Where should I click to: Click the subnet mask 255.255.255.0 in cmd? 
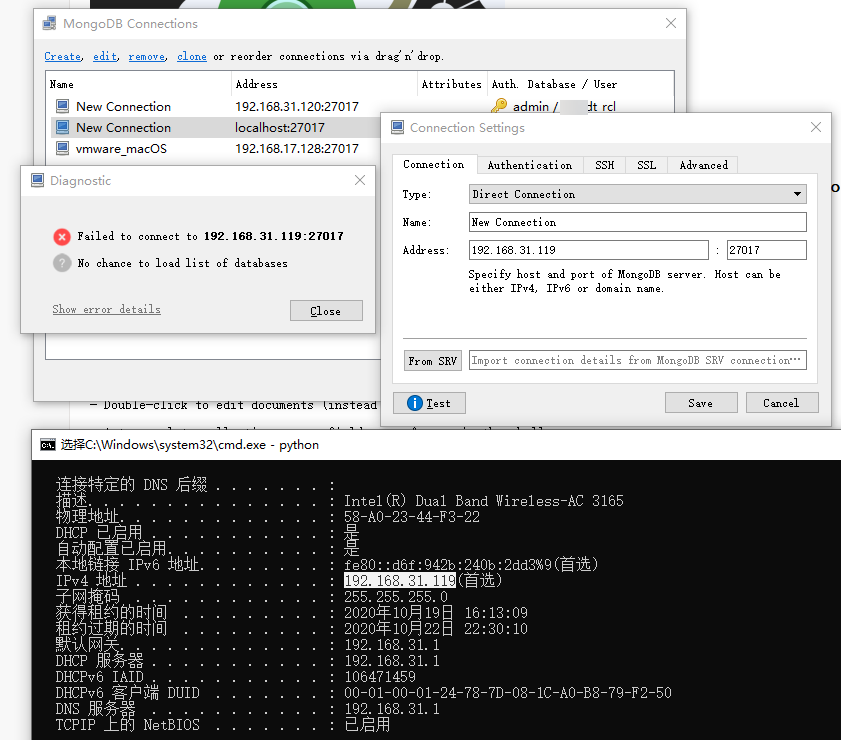coord(396,596)
